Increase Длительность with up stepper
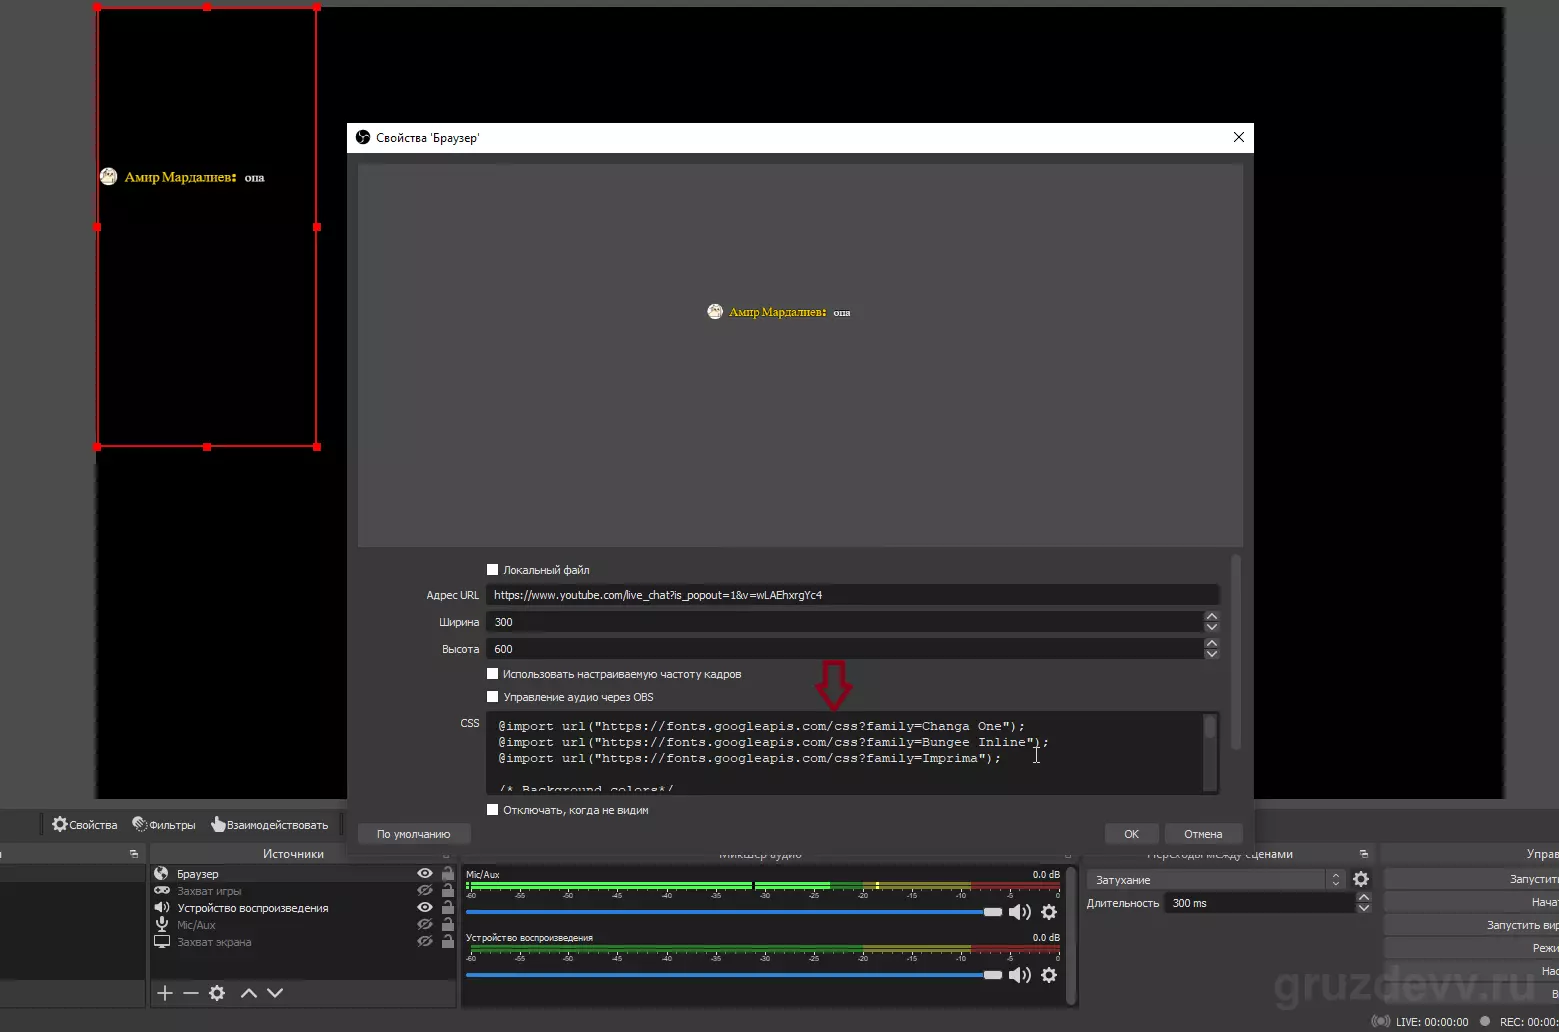The height and width of the screenshot is (1032, 1559). coord(1363,898)
